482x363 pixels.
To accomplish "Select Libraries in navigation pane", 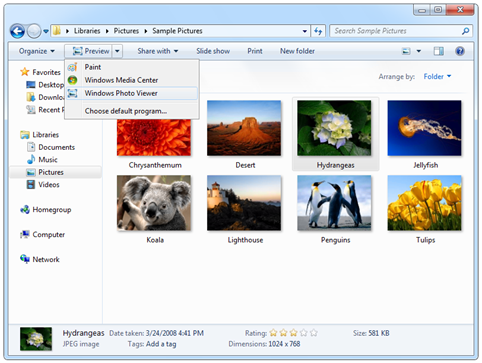I will (x=45, y=135).
